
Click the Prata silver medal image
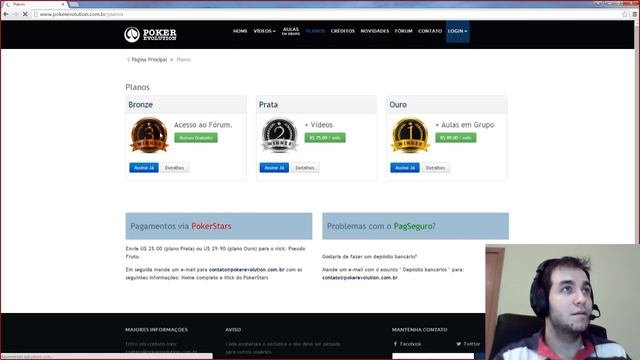pyautogui.click(x=280, y=135)
